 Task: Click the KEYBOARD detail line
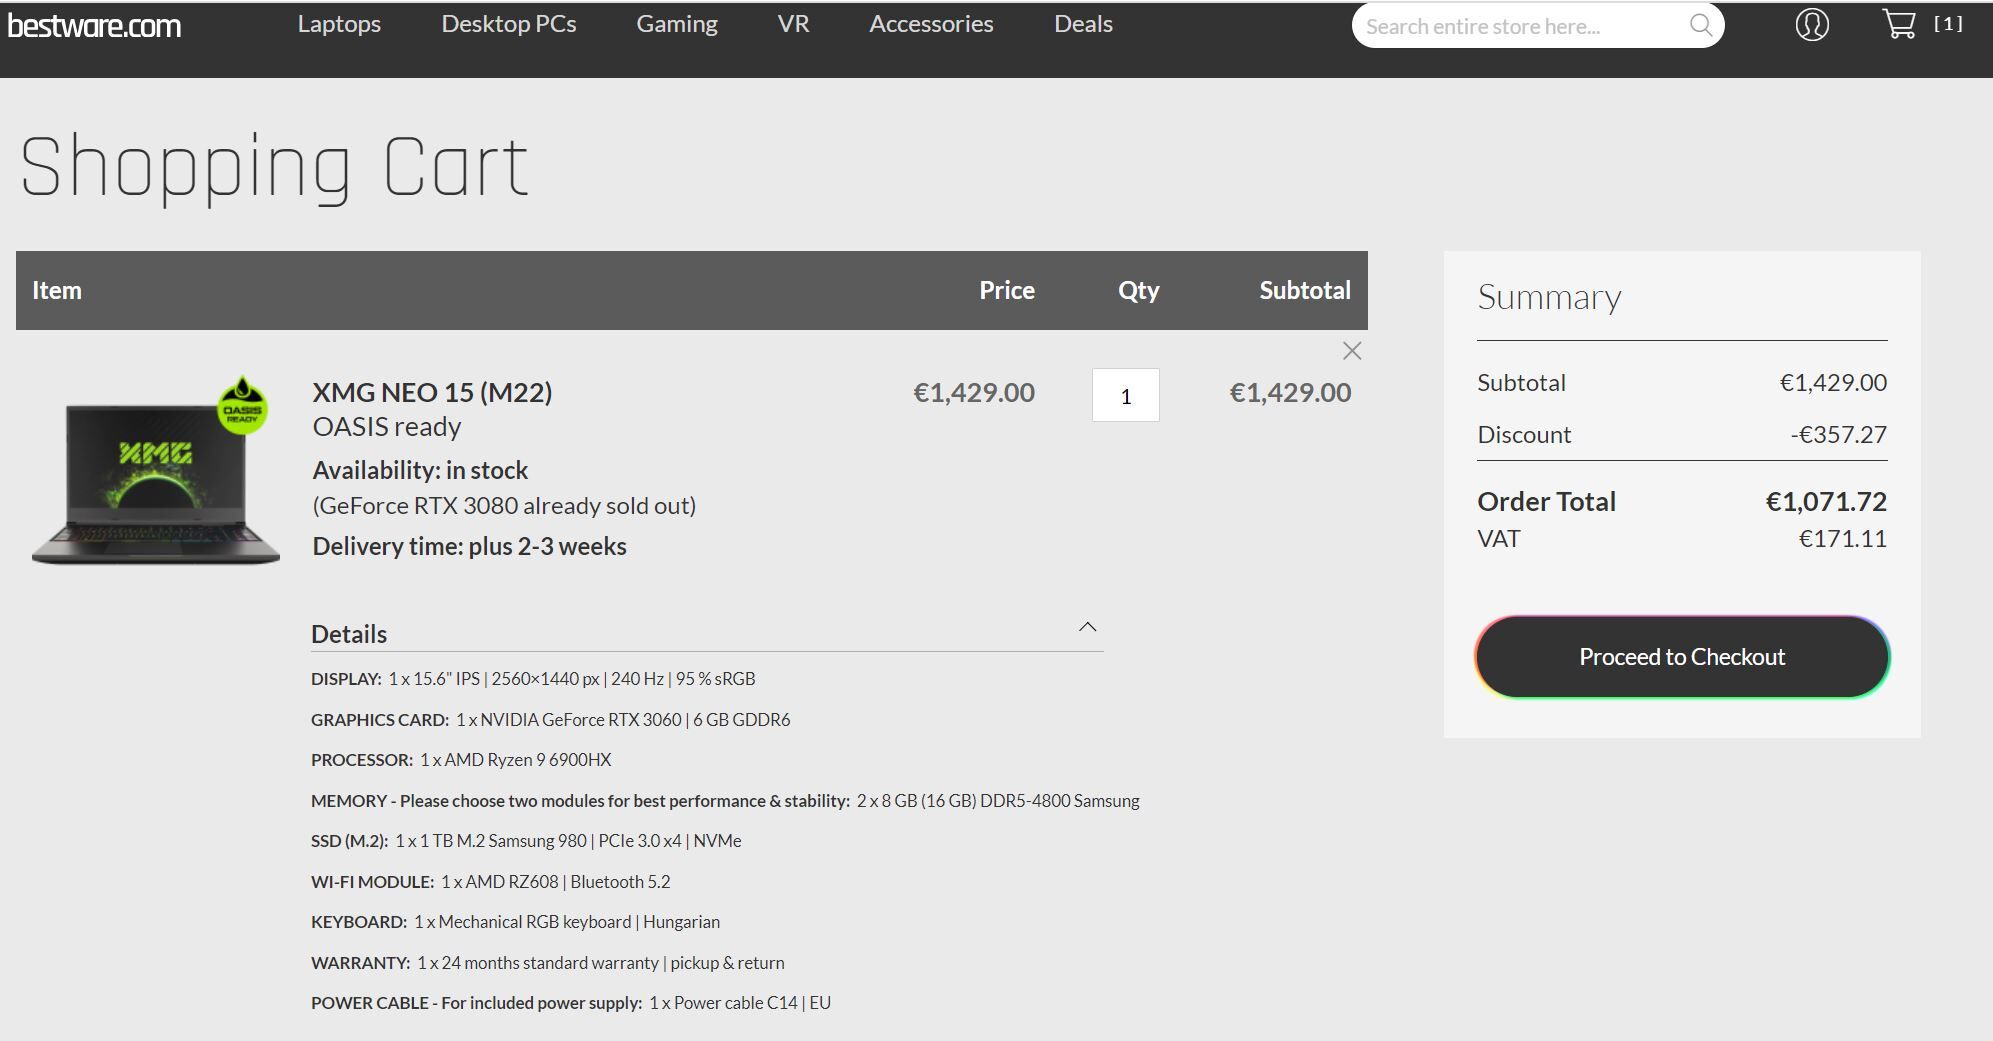[515, 922]
